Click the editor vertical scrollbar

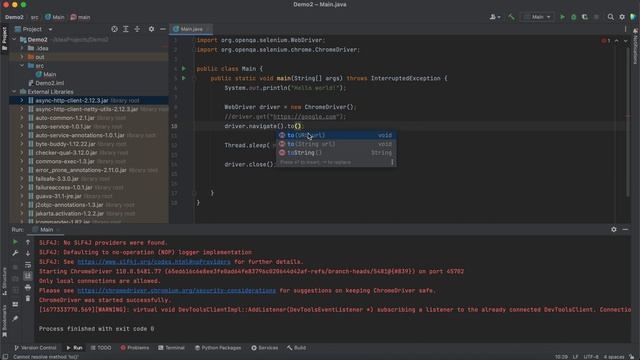coord(628,122)
